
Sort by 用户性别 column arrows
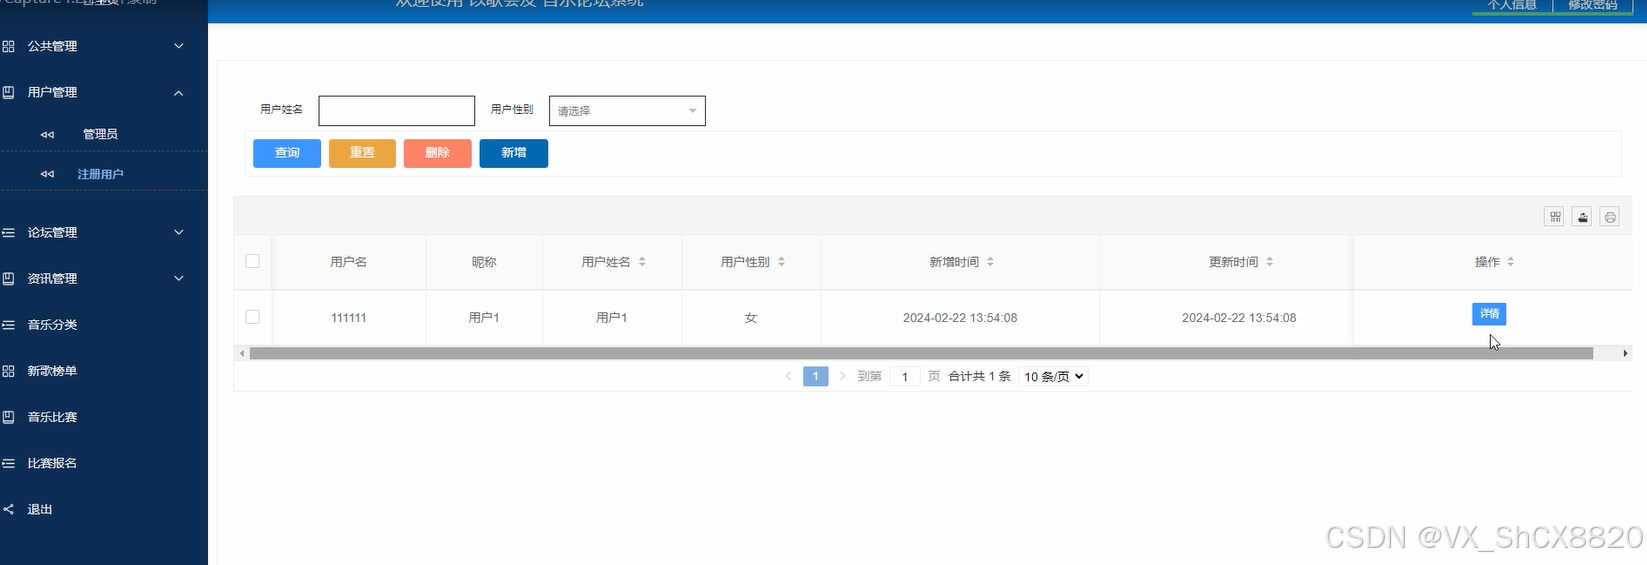[781, 262]
